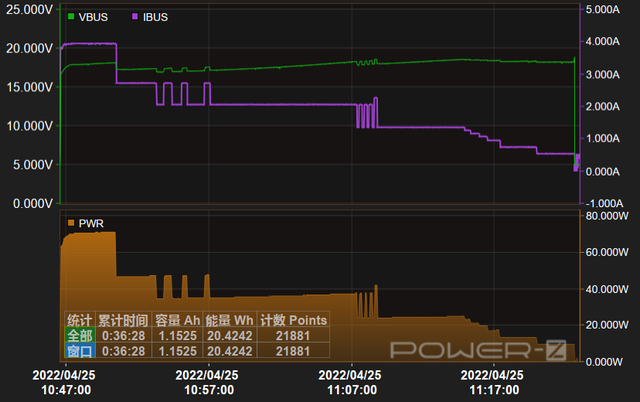This screenshot has height=402, width=640.
Task: Click the 容量 Ah column header
Action: (x=177, y=320)
